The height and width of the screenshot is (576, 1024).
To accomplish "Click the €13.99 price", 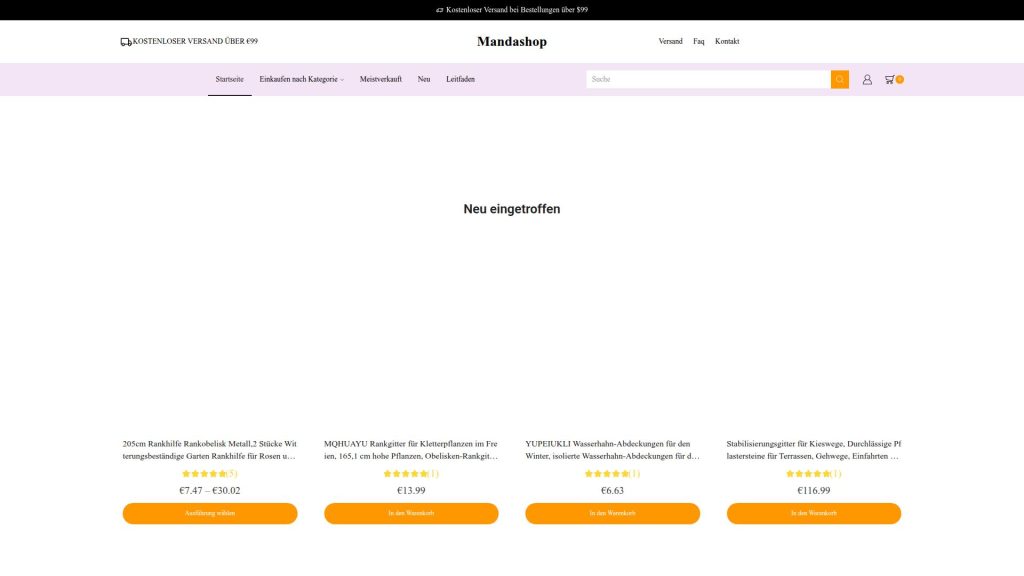I will pos(411,490).
